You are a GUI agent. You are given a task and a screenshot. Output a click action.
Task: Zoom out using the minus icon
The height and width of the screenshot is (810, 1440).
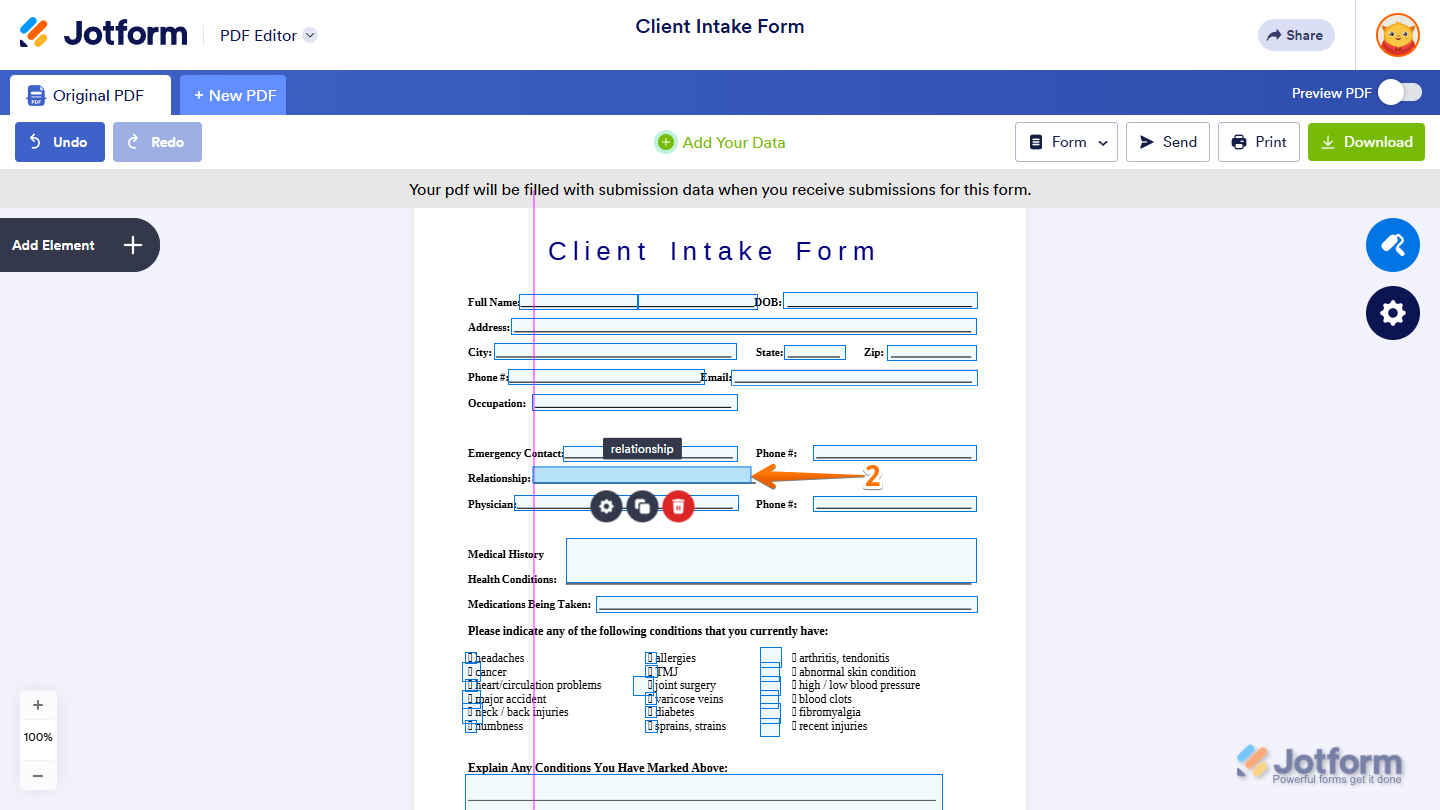coord(38,775)
